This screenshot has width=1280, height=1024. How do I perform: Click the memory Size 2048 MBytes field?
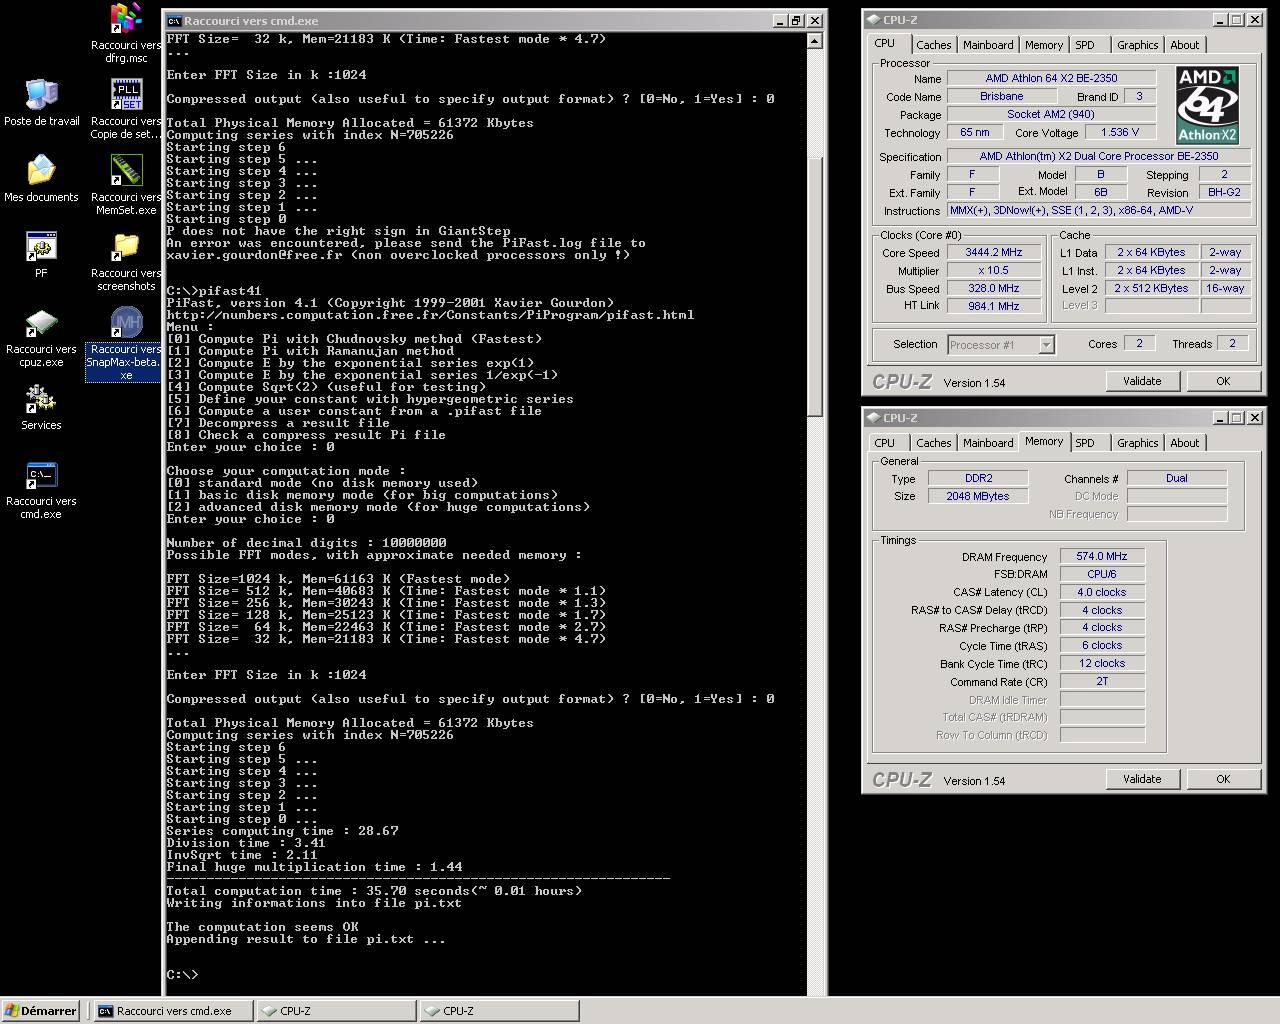[978, 497]
